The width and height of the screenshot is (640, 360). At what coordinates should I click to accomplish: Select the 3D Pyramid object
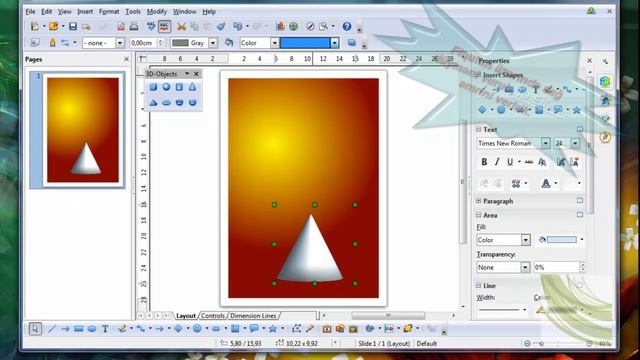point(153,102)
